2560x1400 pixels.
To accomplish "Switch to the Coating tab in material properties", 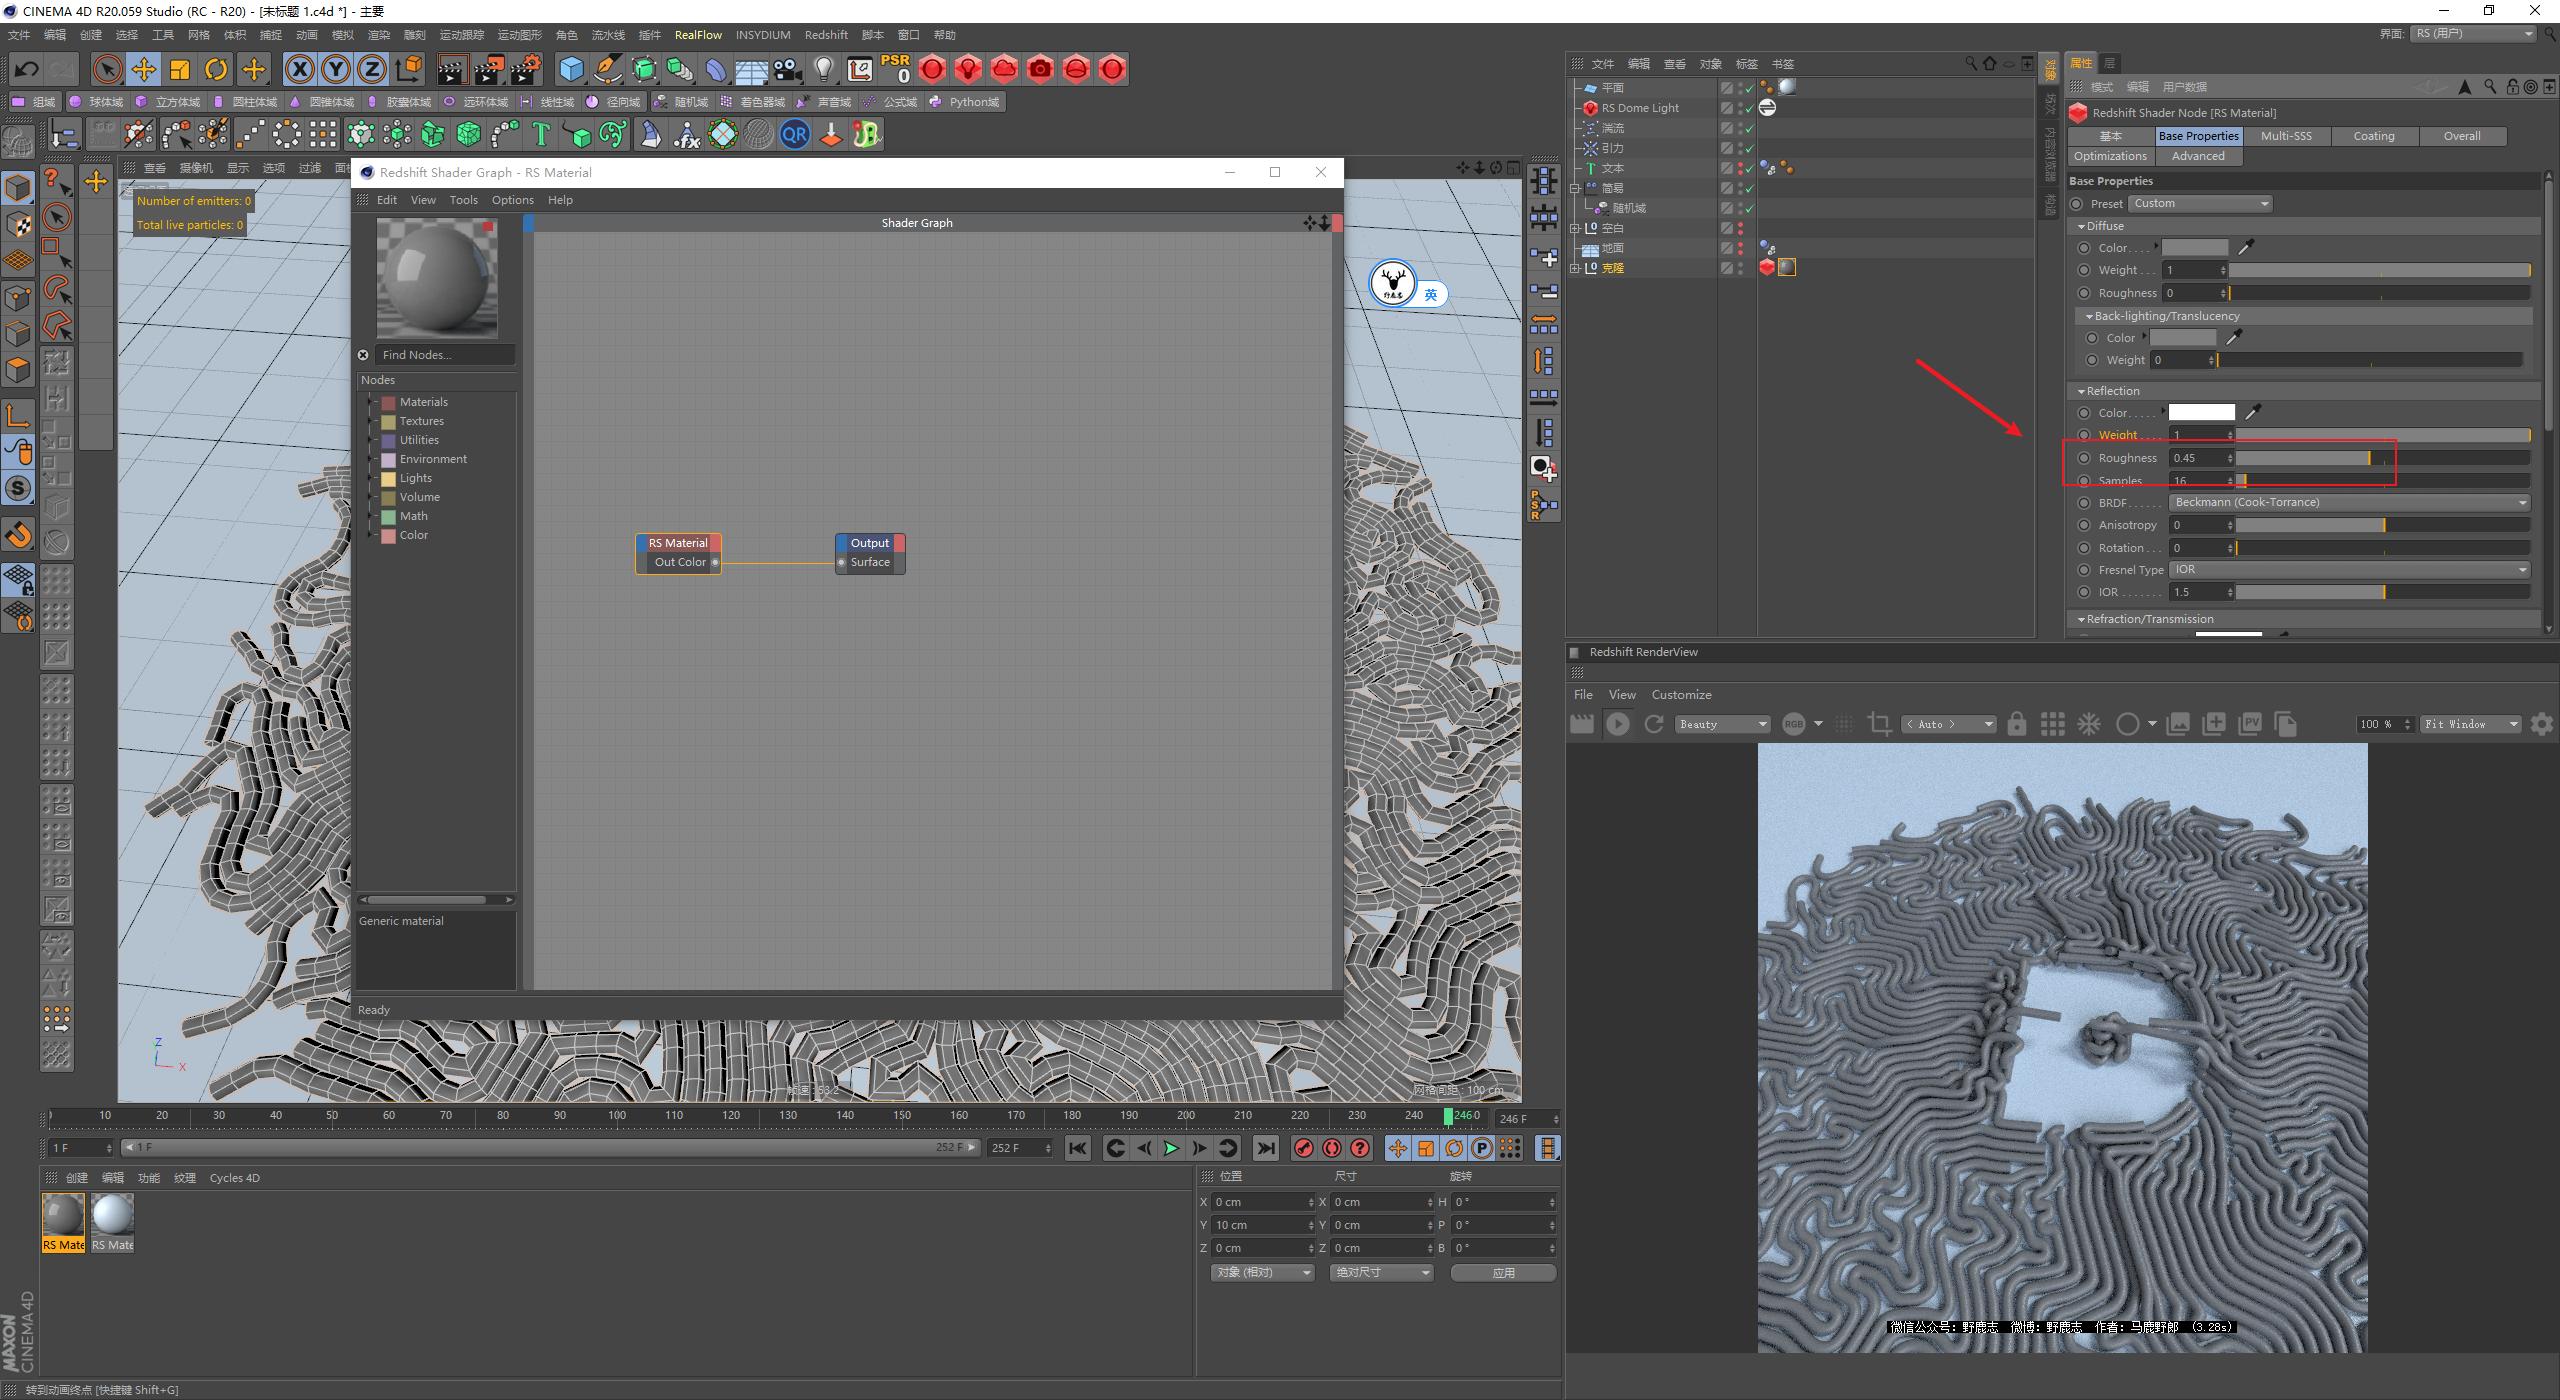I will pyautogui.click(x=2374, y=135).
